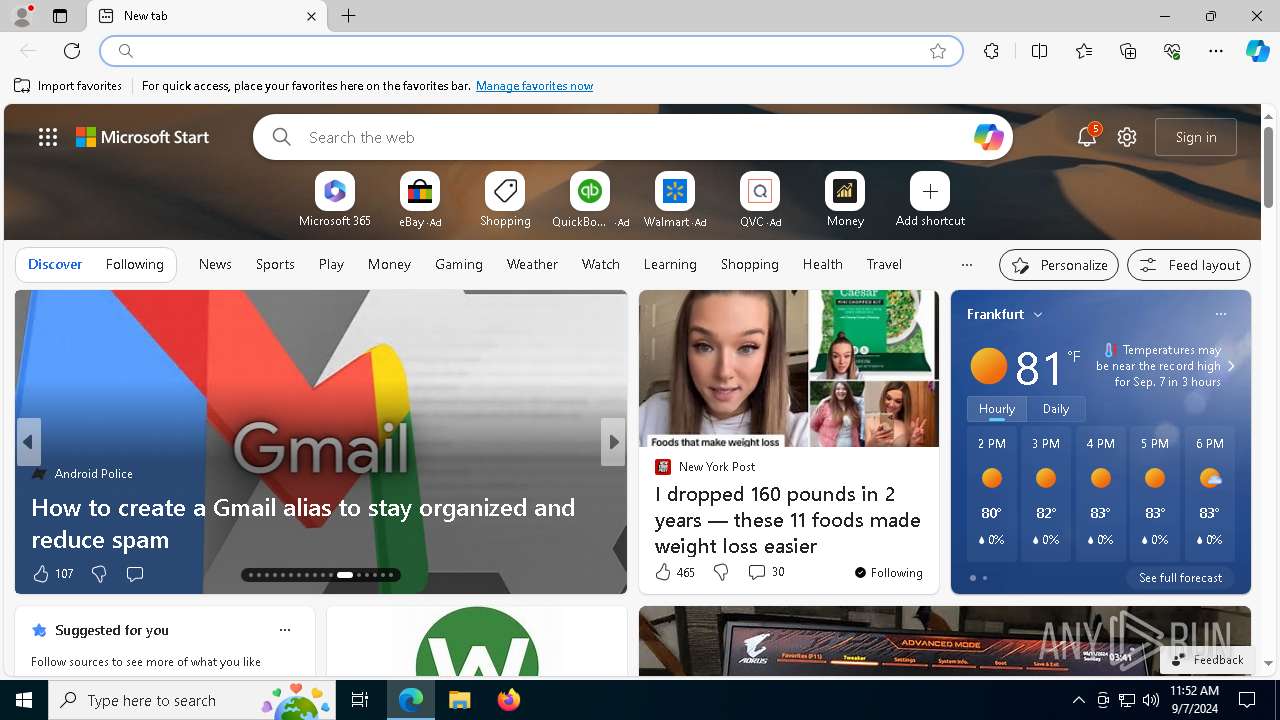This screenshot has width=1280, height=720.
Task: Open Microsoft Start page settings gear
Action: [x=1127, y=137]
